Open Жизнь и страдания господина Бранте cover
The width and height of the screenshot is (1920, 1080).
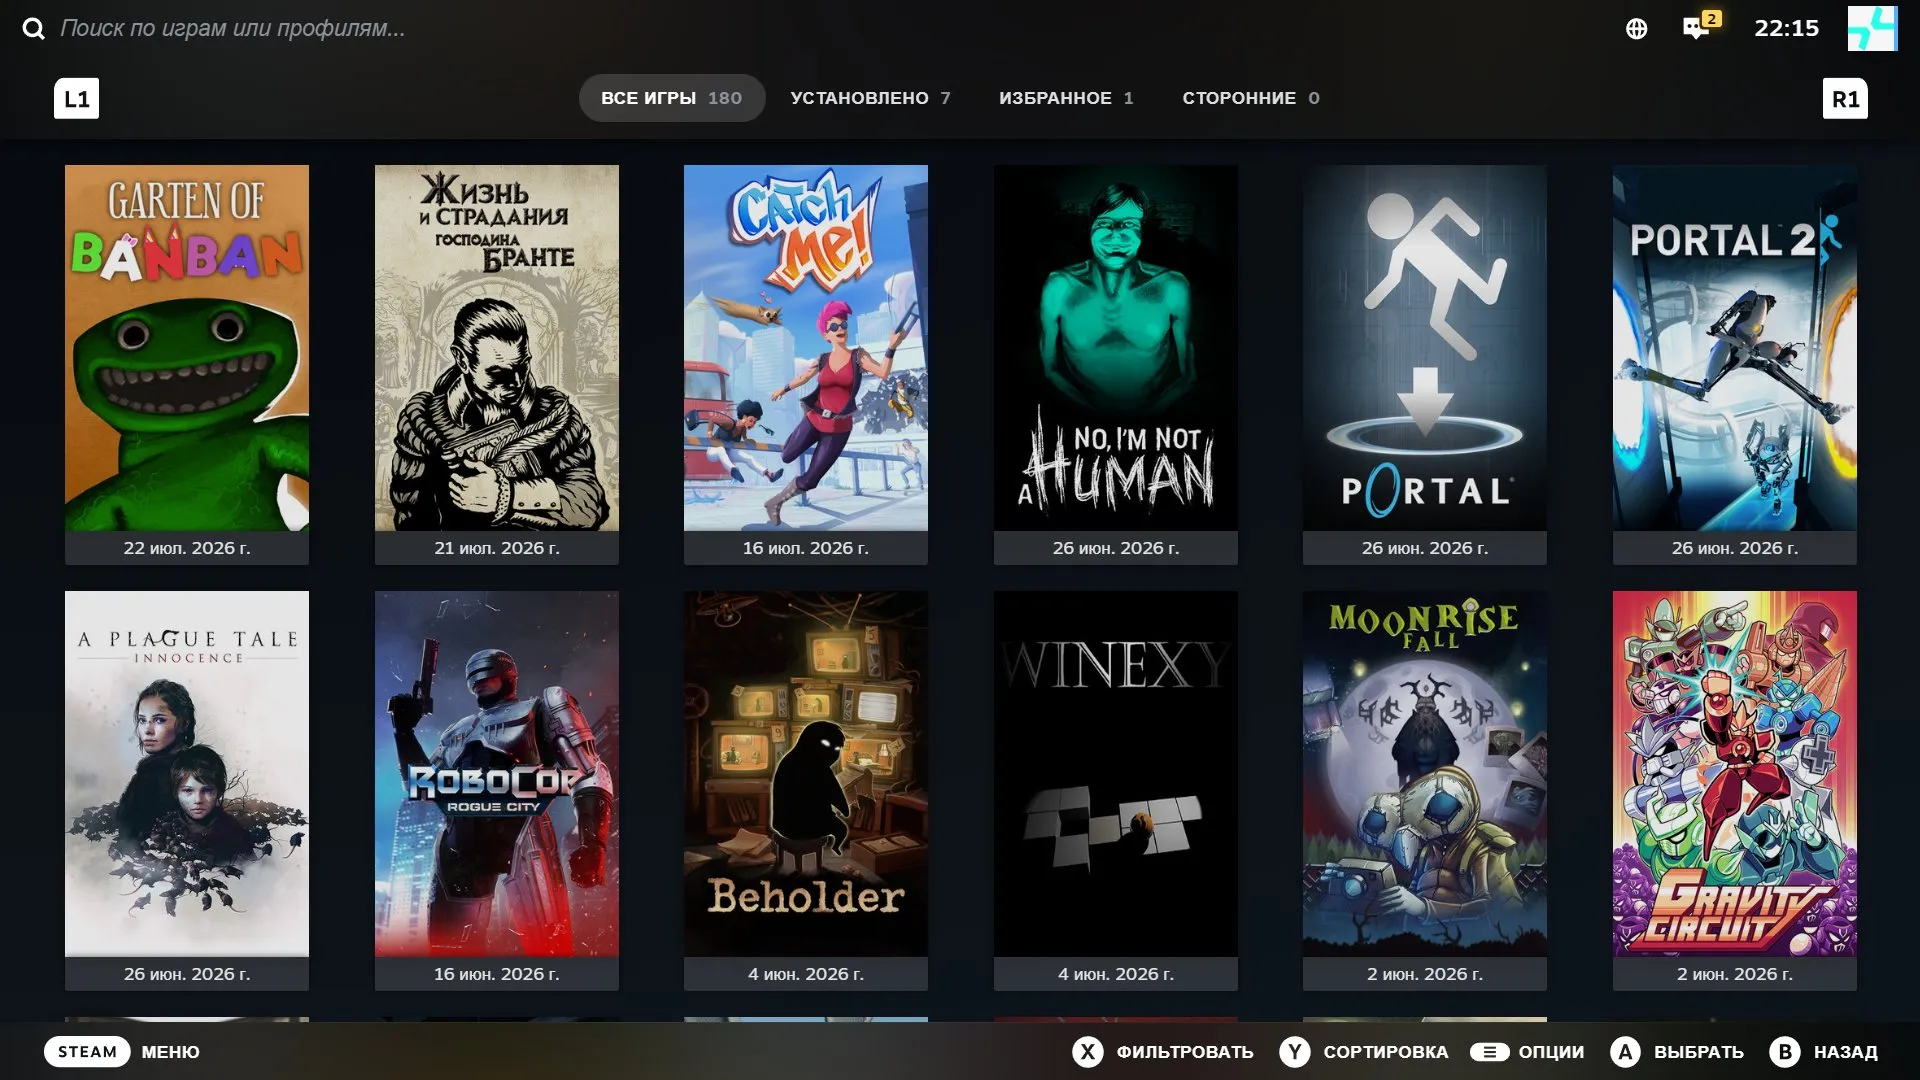click(x=497, y=348)
